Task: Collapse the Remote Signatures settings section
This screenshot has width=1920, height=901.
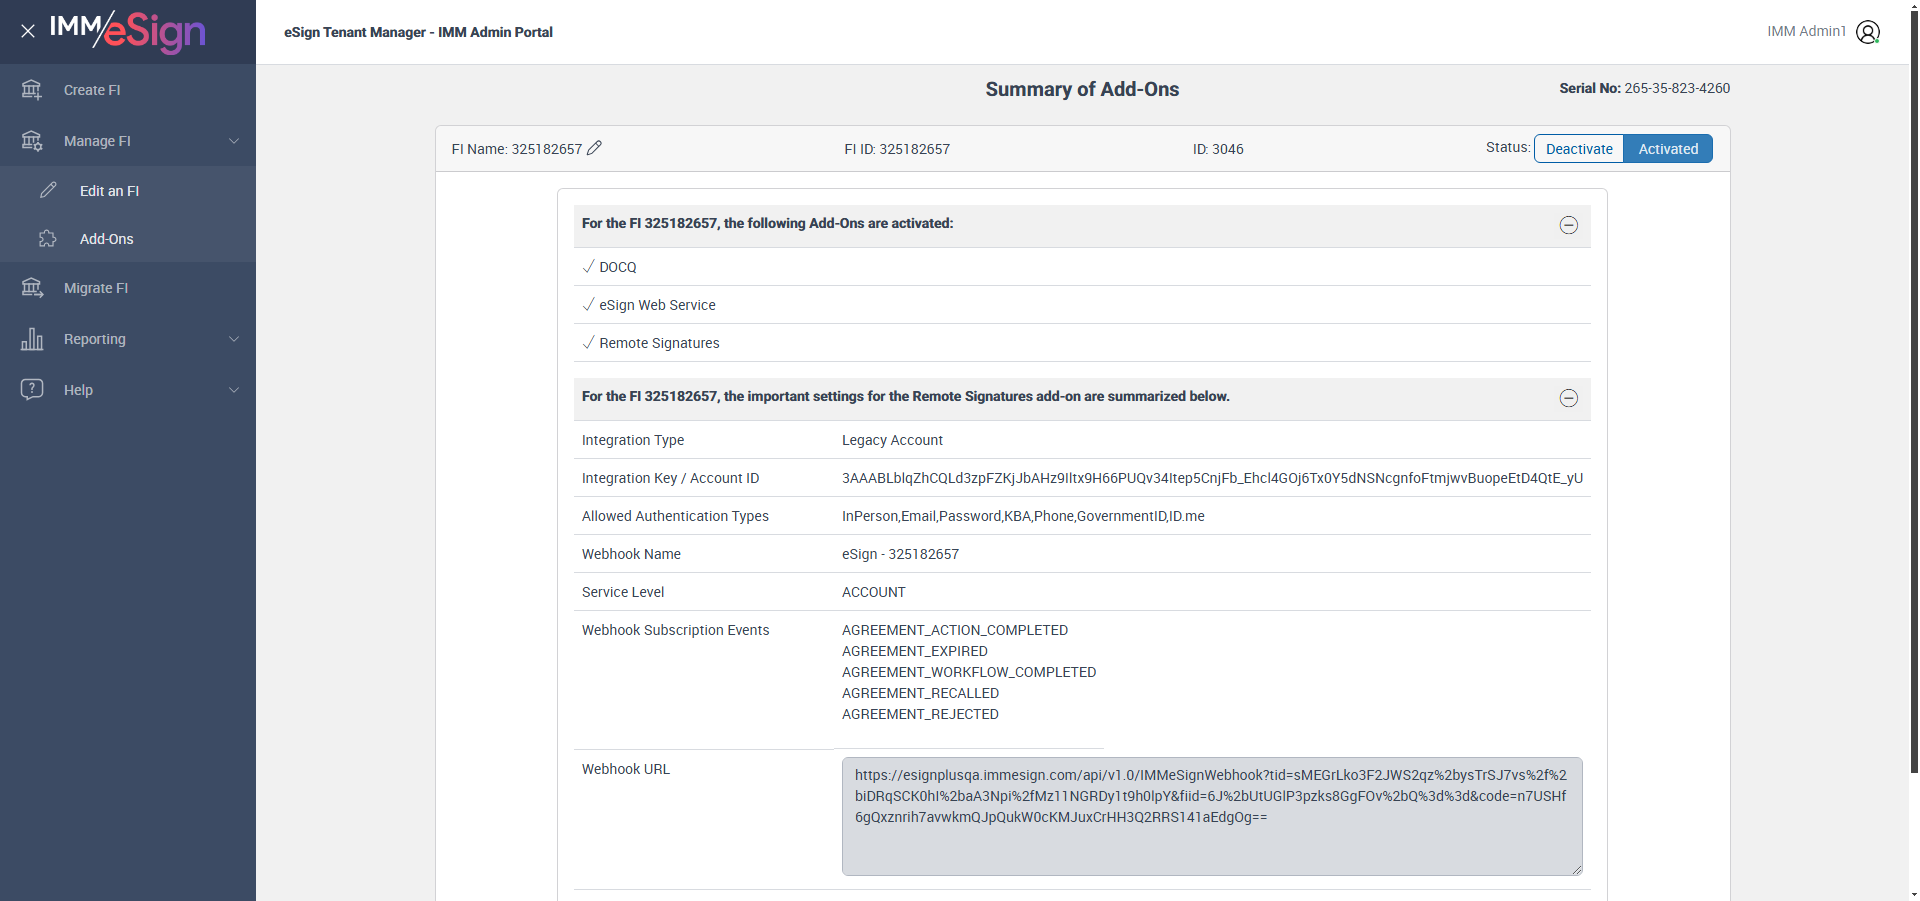Action: (x=1568, y=398)
